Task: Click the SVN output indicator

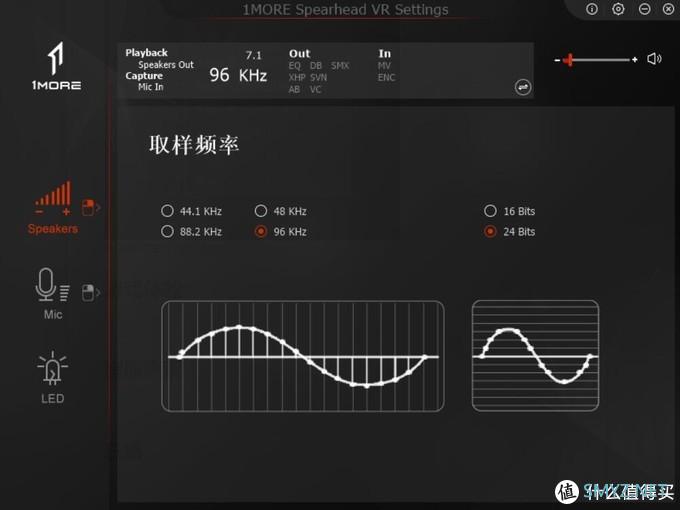Action: (318, 78)
